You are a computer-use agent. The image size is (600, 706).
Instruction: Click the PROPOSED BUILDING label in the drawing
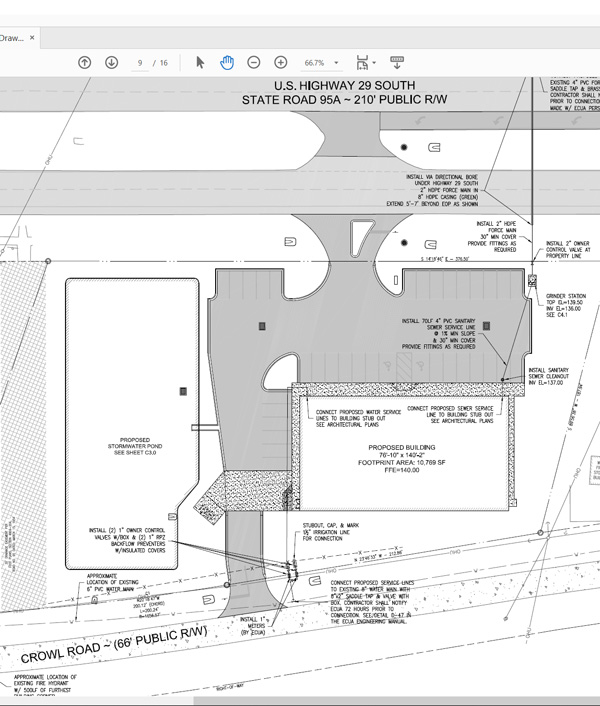click(400, 448)
